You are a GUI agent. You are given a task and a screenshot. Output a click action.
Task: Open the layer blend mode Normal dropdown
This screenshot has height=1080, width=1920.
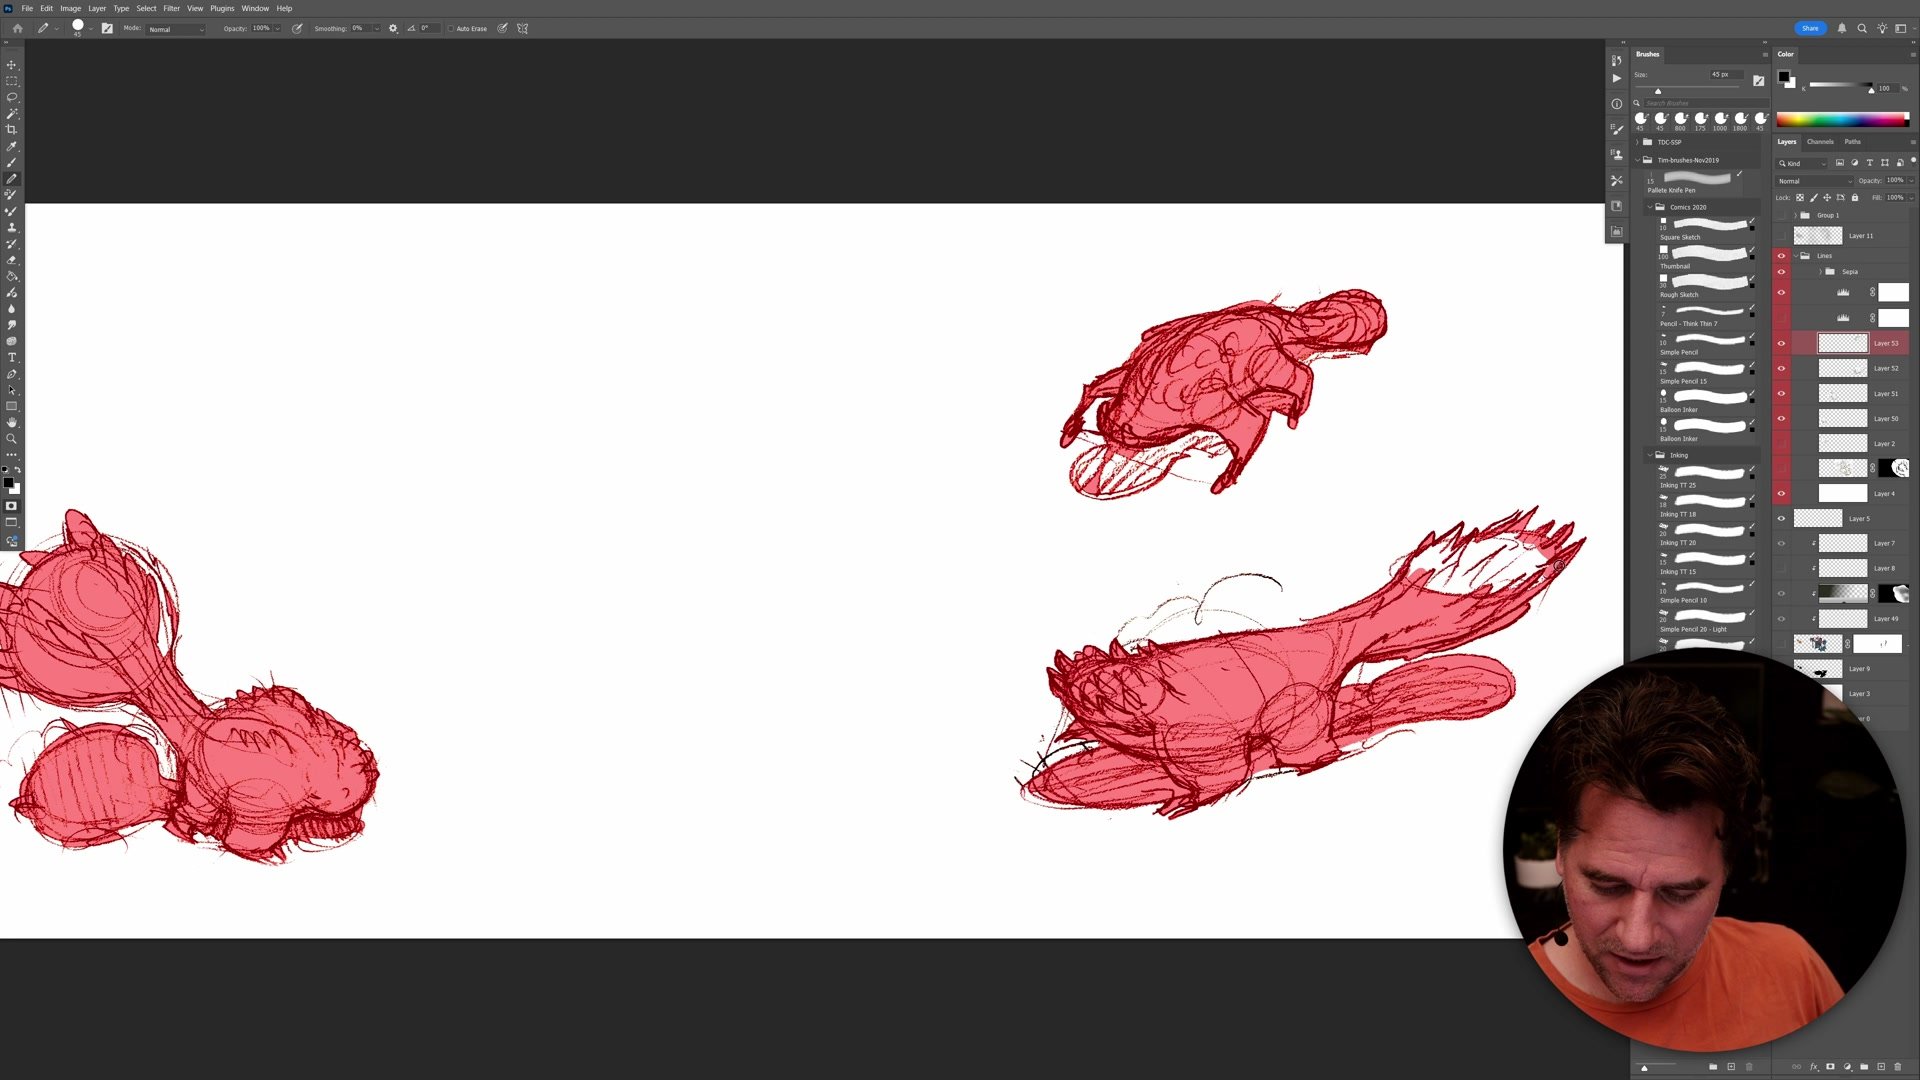(1813, 181)
